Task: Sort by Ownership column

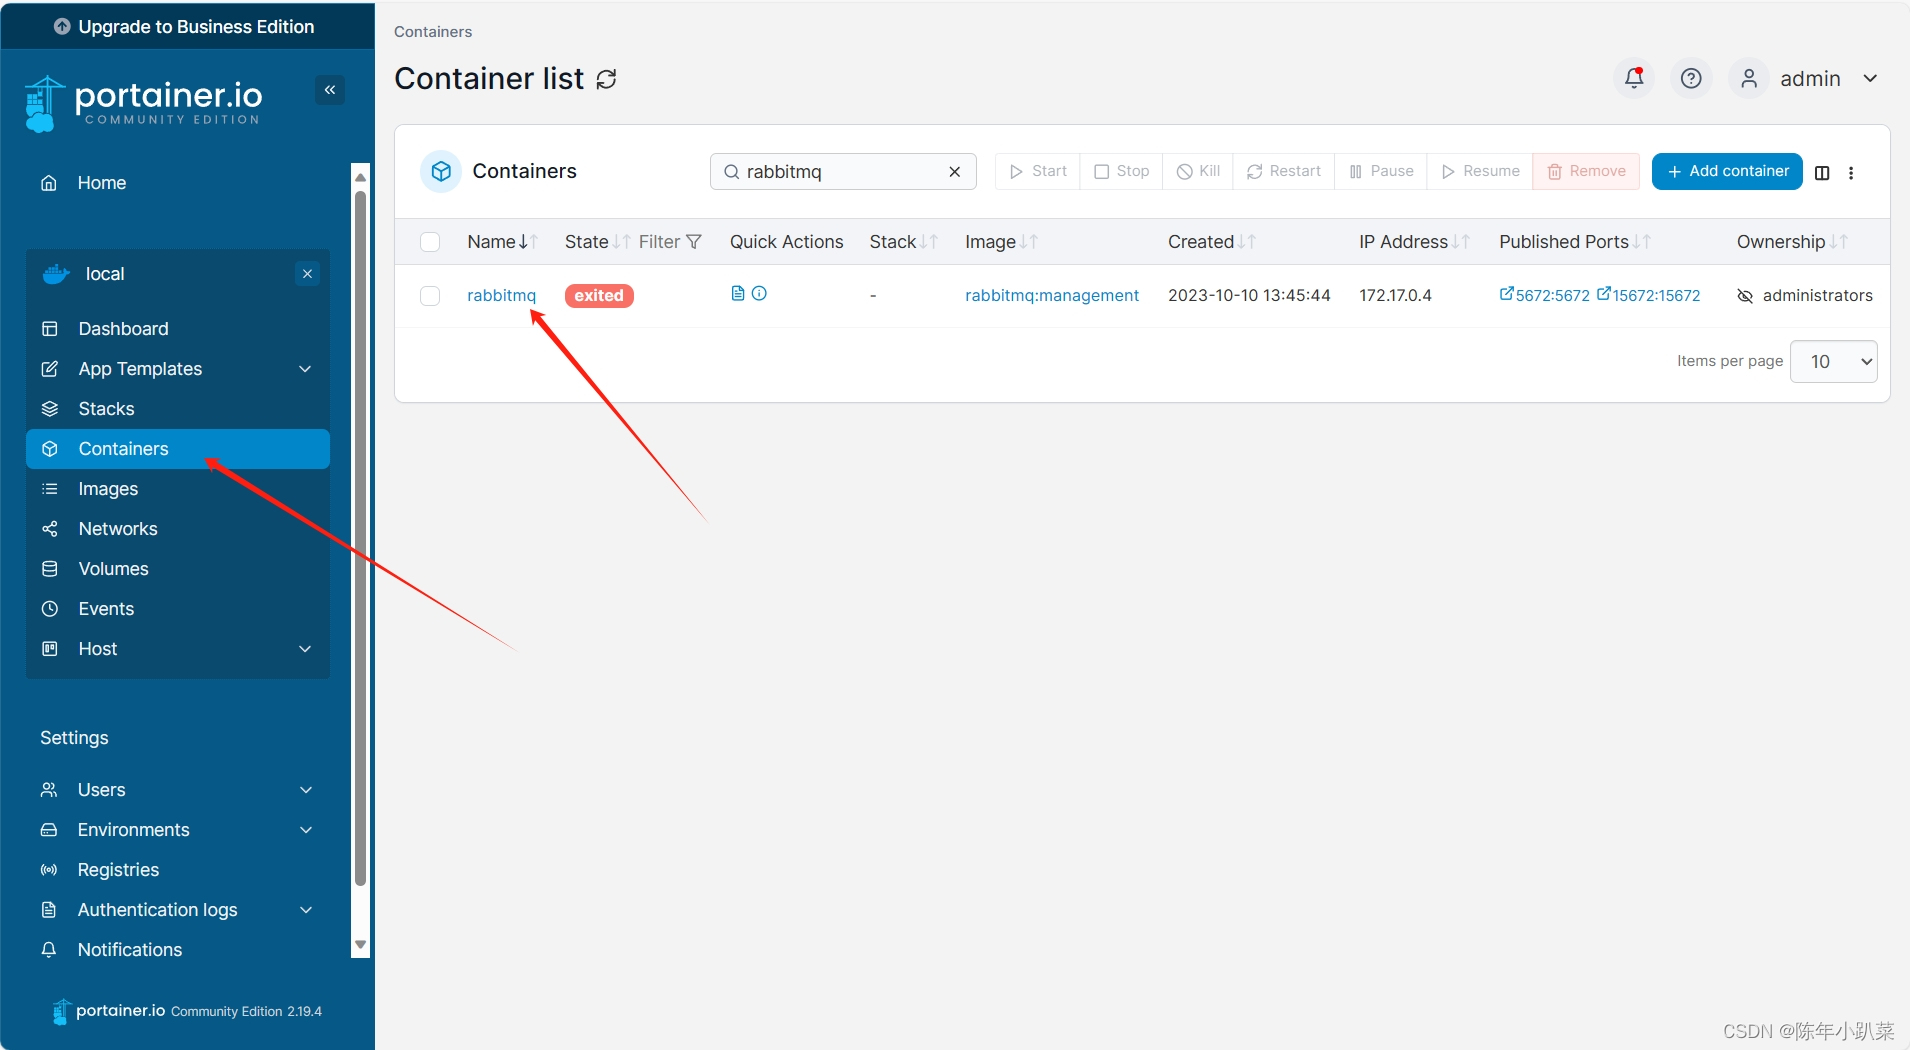Action: [x=1838, y=242]
